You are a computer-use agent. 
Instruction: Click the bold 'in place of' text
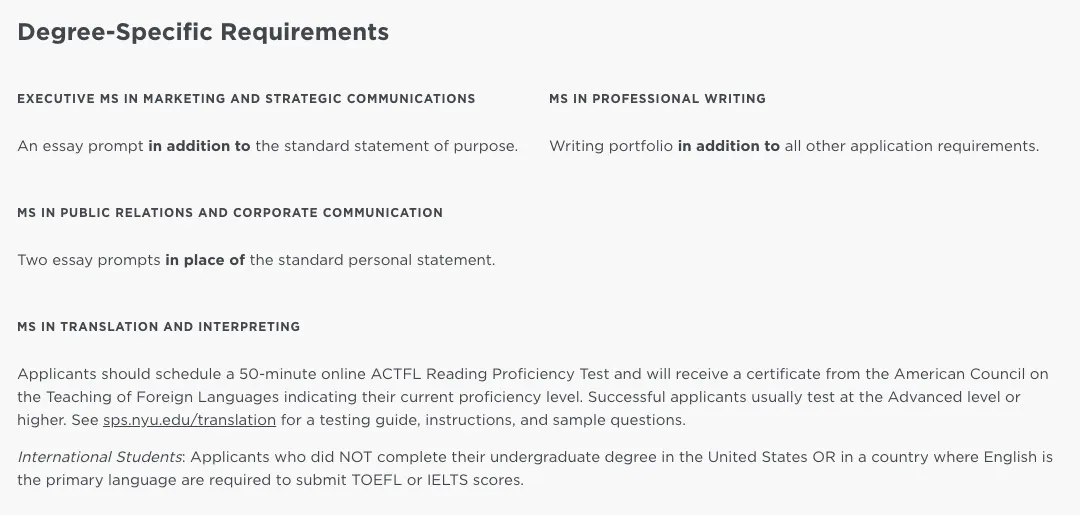coord(205,260)
